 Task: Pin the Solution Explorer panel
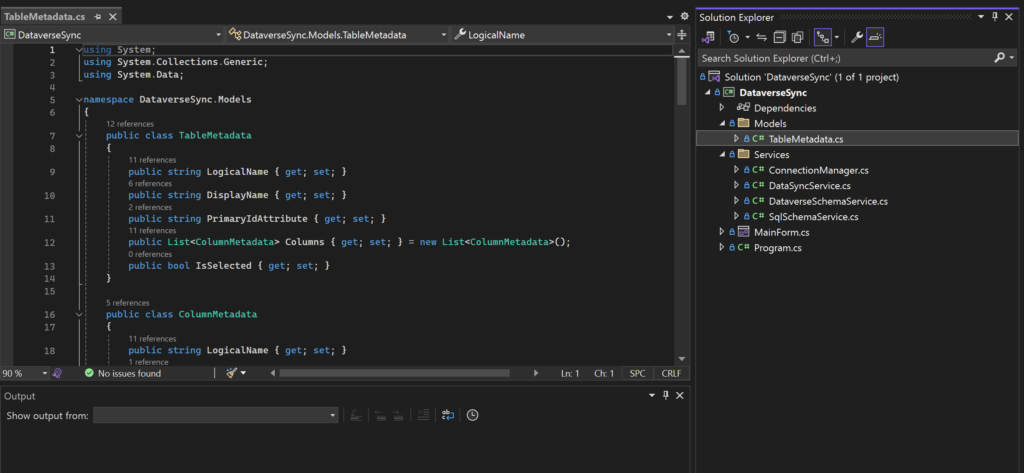click(x=995, y=18)
